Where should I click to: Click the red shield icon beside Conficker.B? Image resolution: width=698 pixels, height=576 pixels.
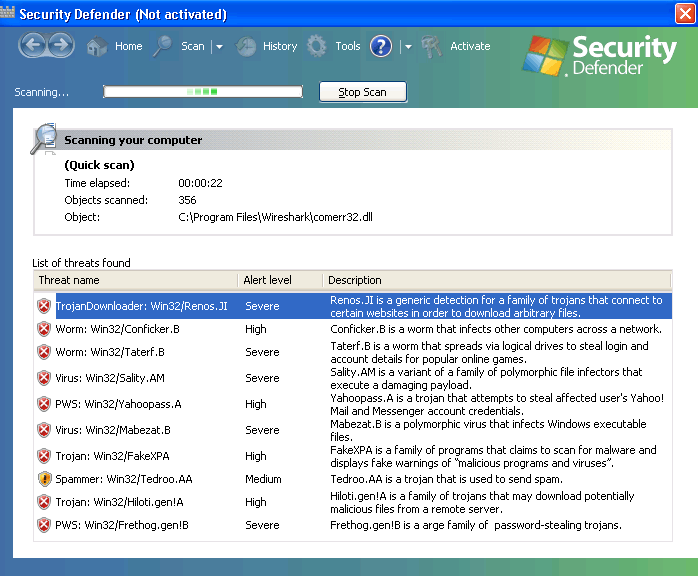tap(44, 328)
